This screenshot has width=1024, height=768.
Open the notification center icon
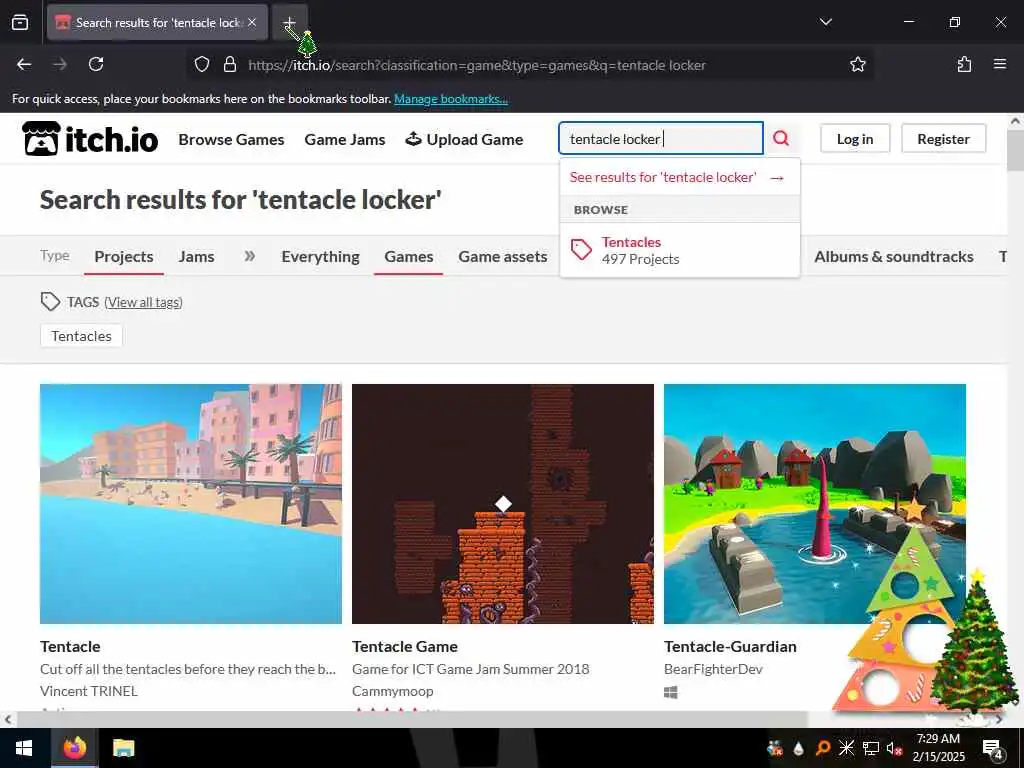click(993, 749)
